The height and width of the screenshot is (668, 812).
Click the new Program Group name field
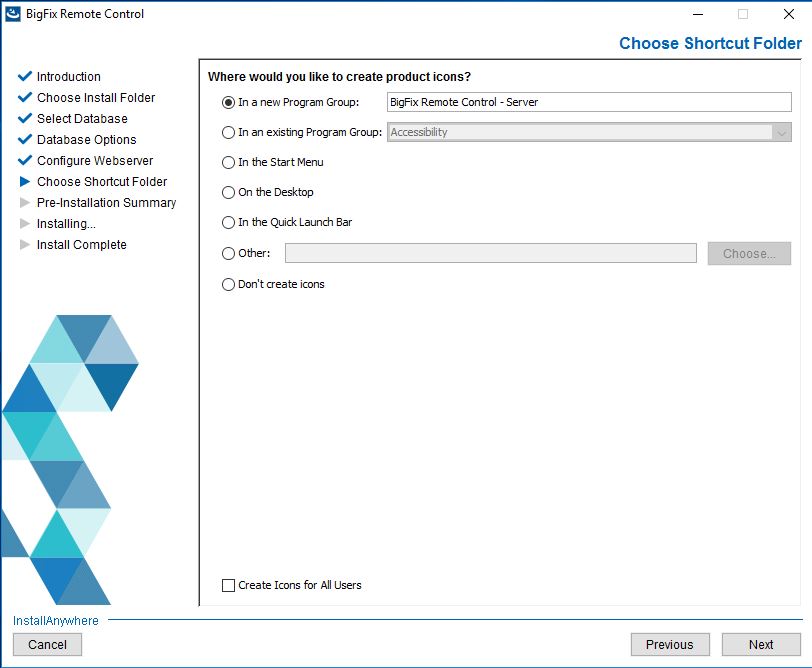tap(589, 102)
